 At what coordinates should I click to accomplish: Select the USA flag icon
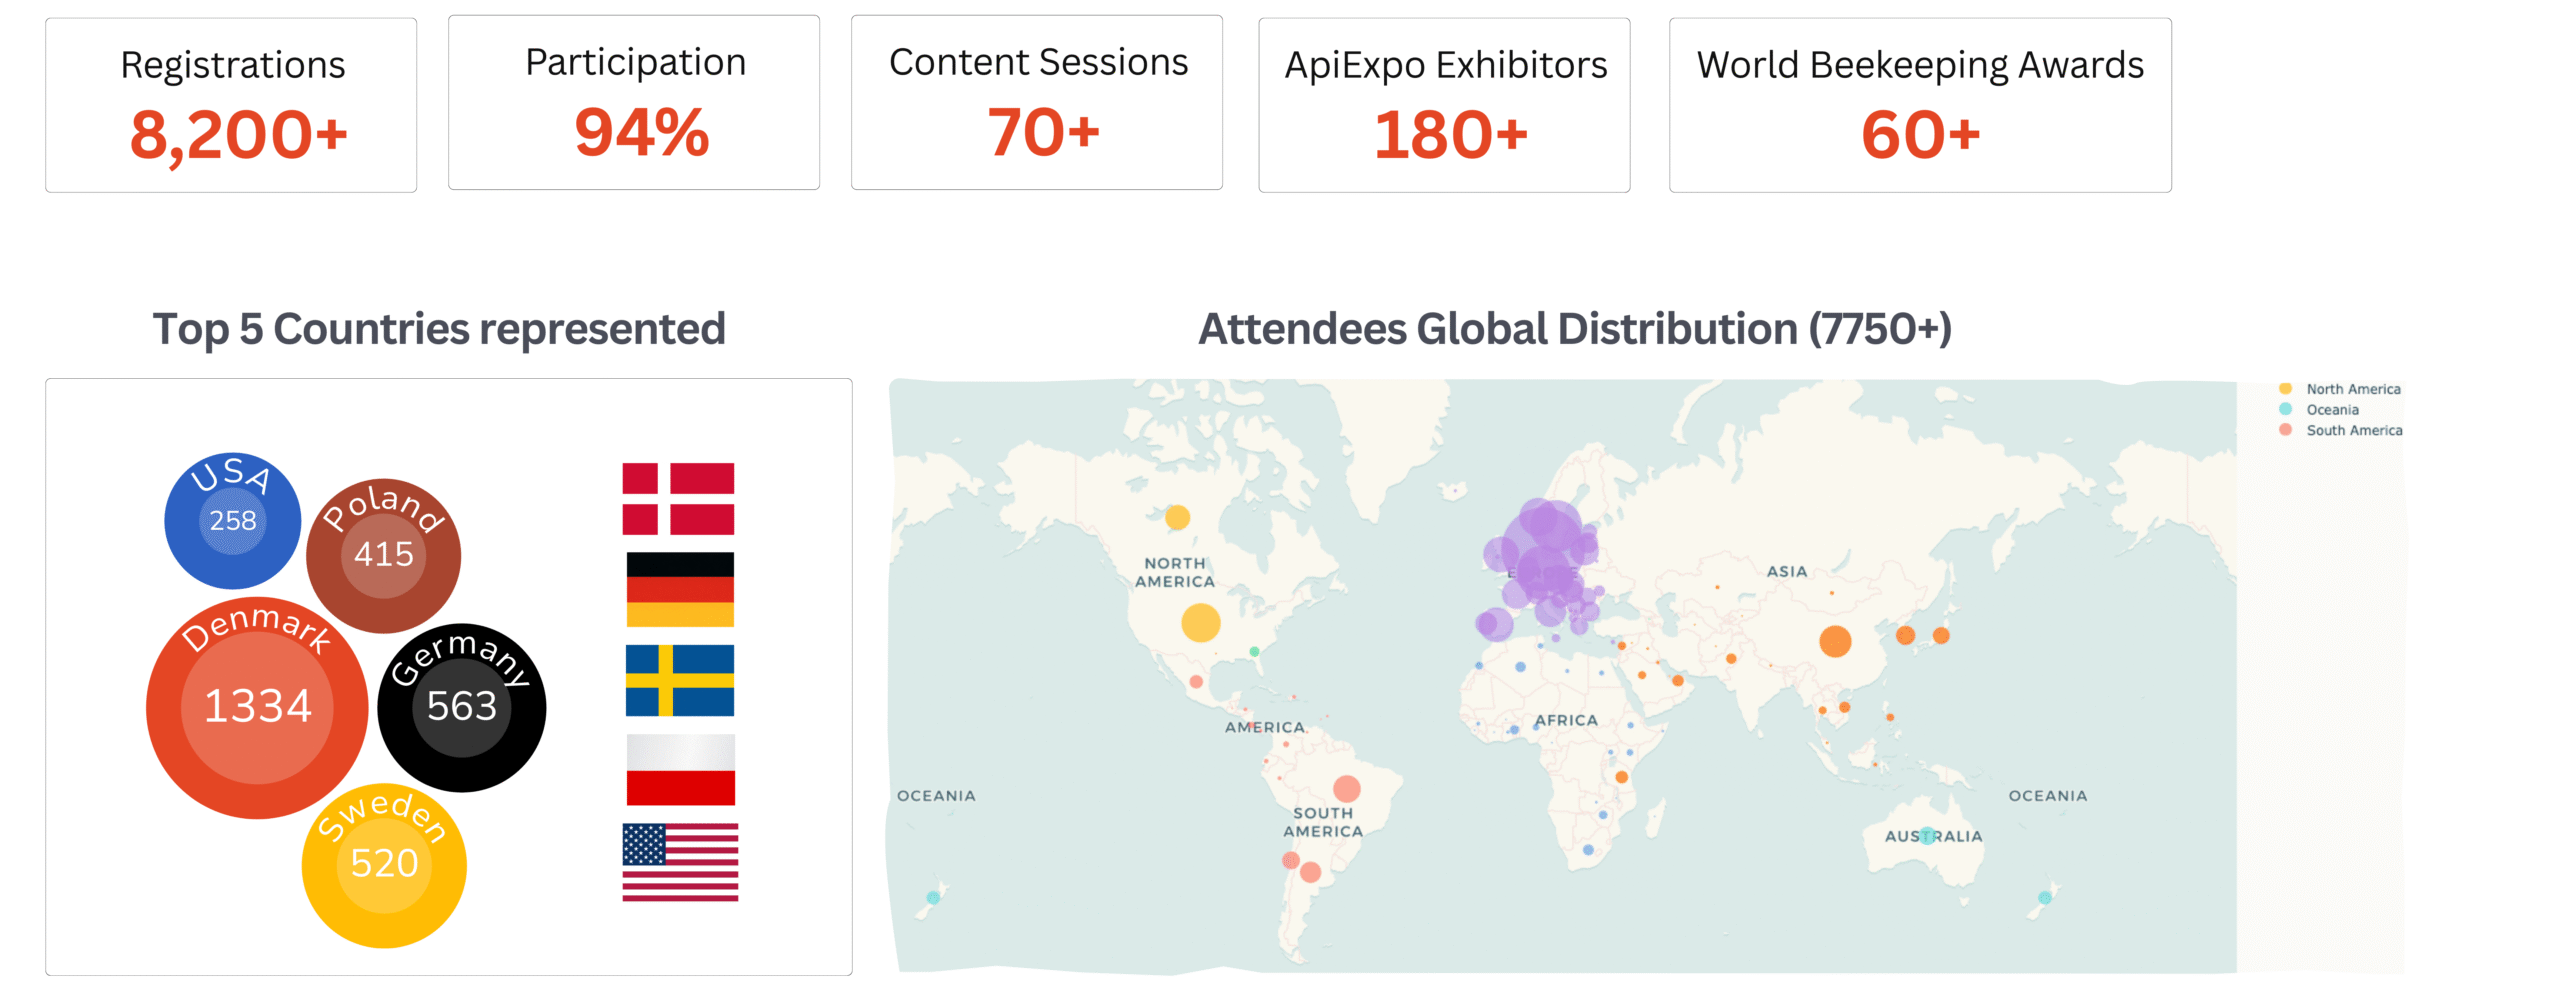680,862
